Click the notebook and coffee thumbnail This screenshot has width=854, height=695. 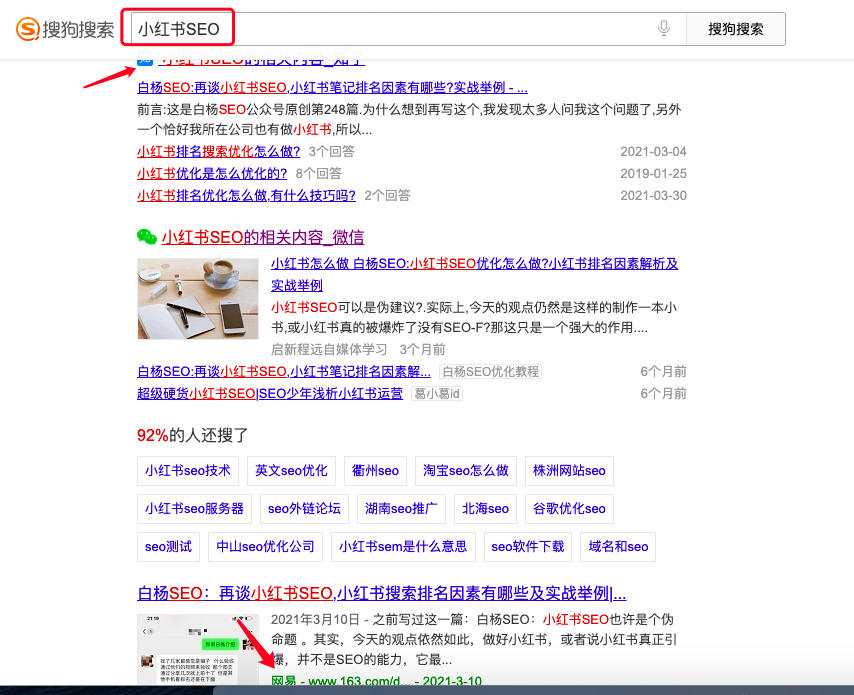click(x=198, y=299)
